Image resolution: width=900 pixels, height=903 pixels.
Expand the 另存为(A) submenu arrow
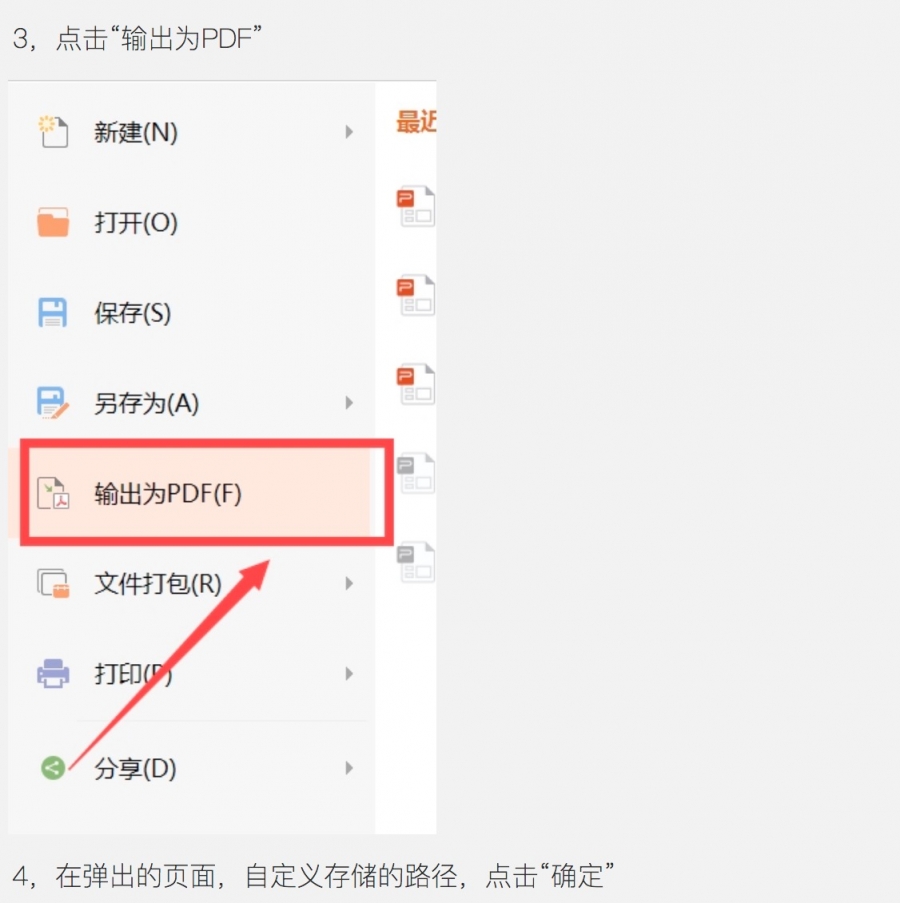[349, 403]
